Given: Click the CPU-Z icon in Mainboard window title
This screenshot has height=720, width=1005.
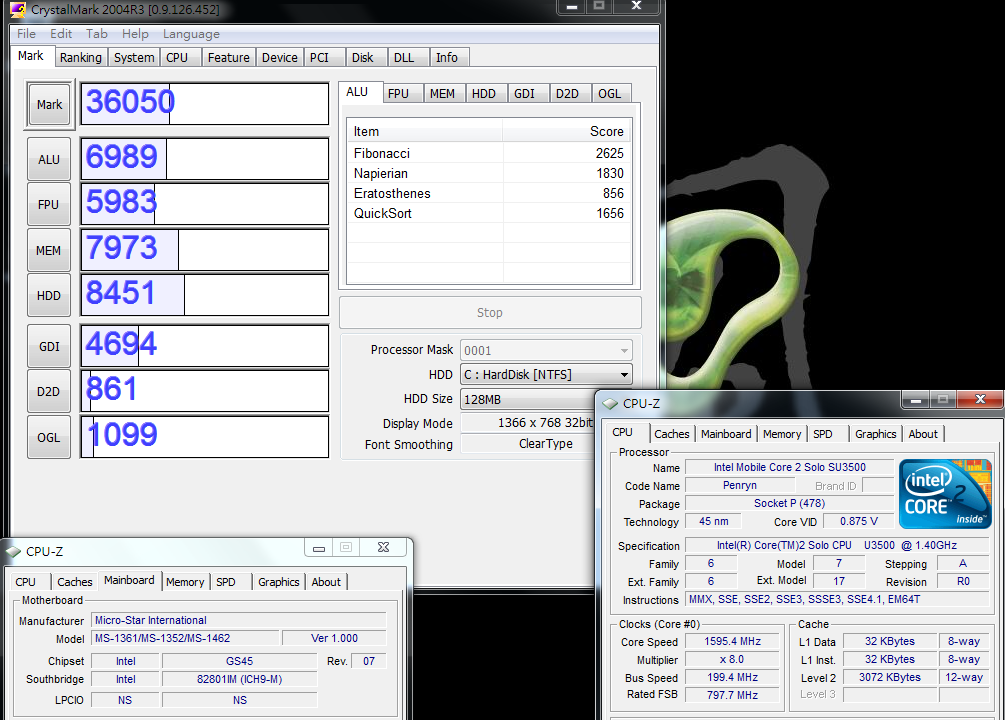Looking at the screenshot, I should pyautogui.click(x=13, y=551).
